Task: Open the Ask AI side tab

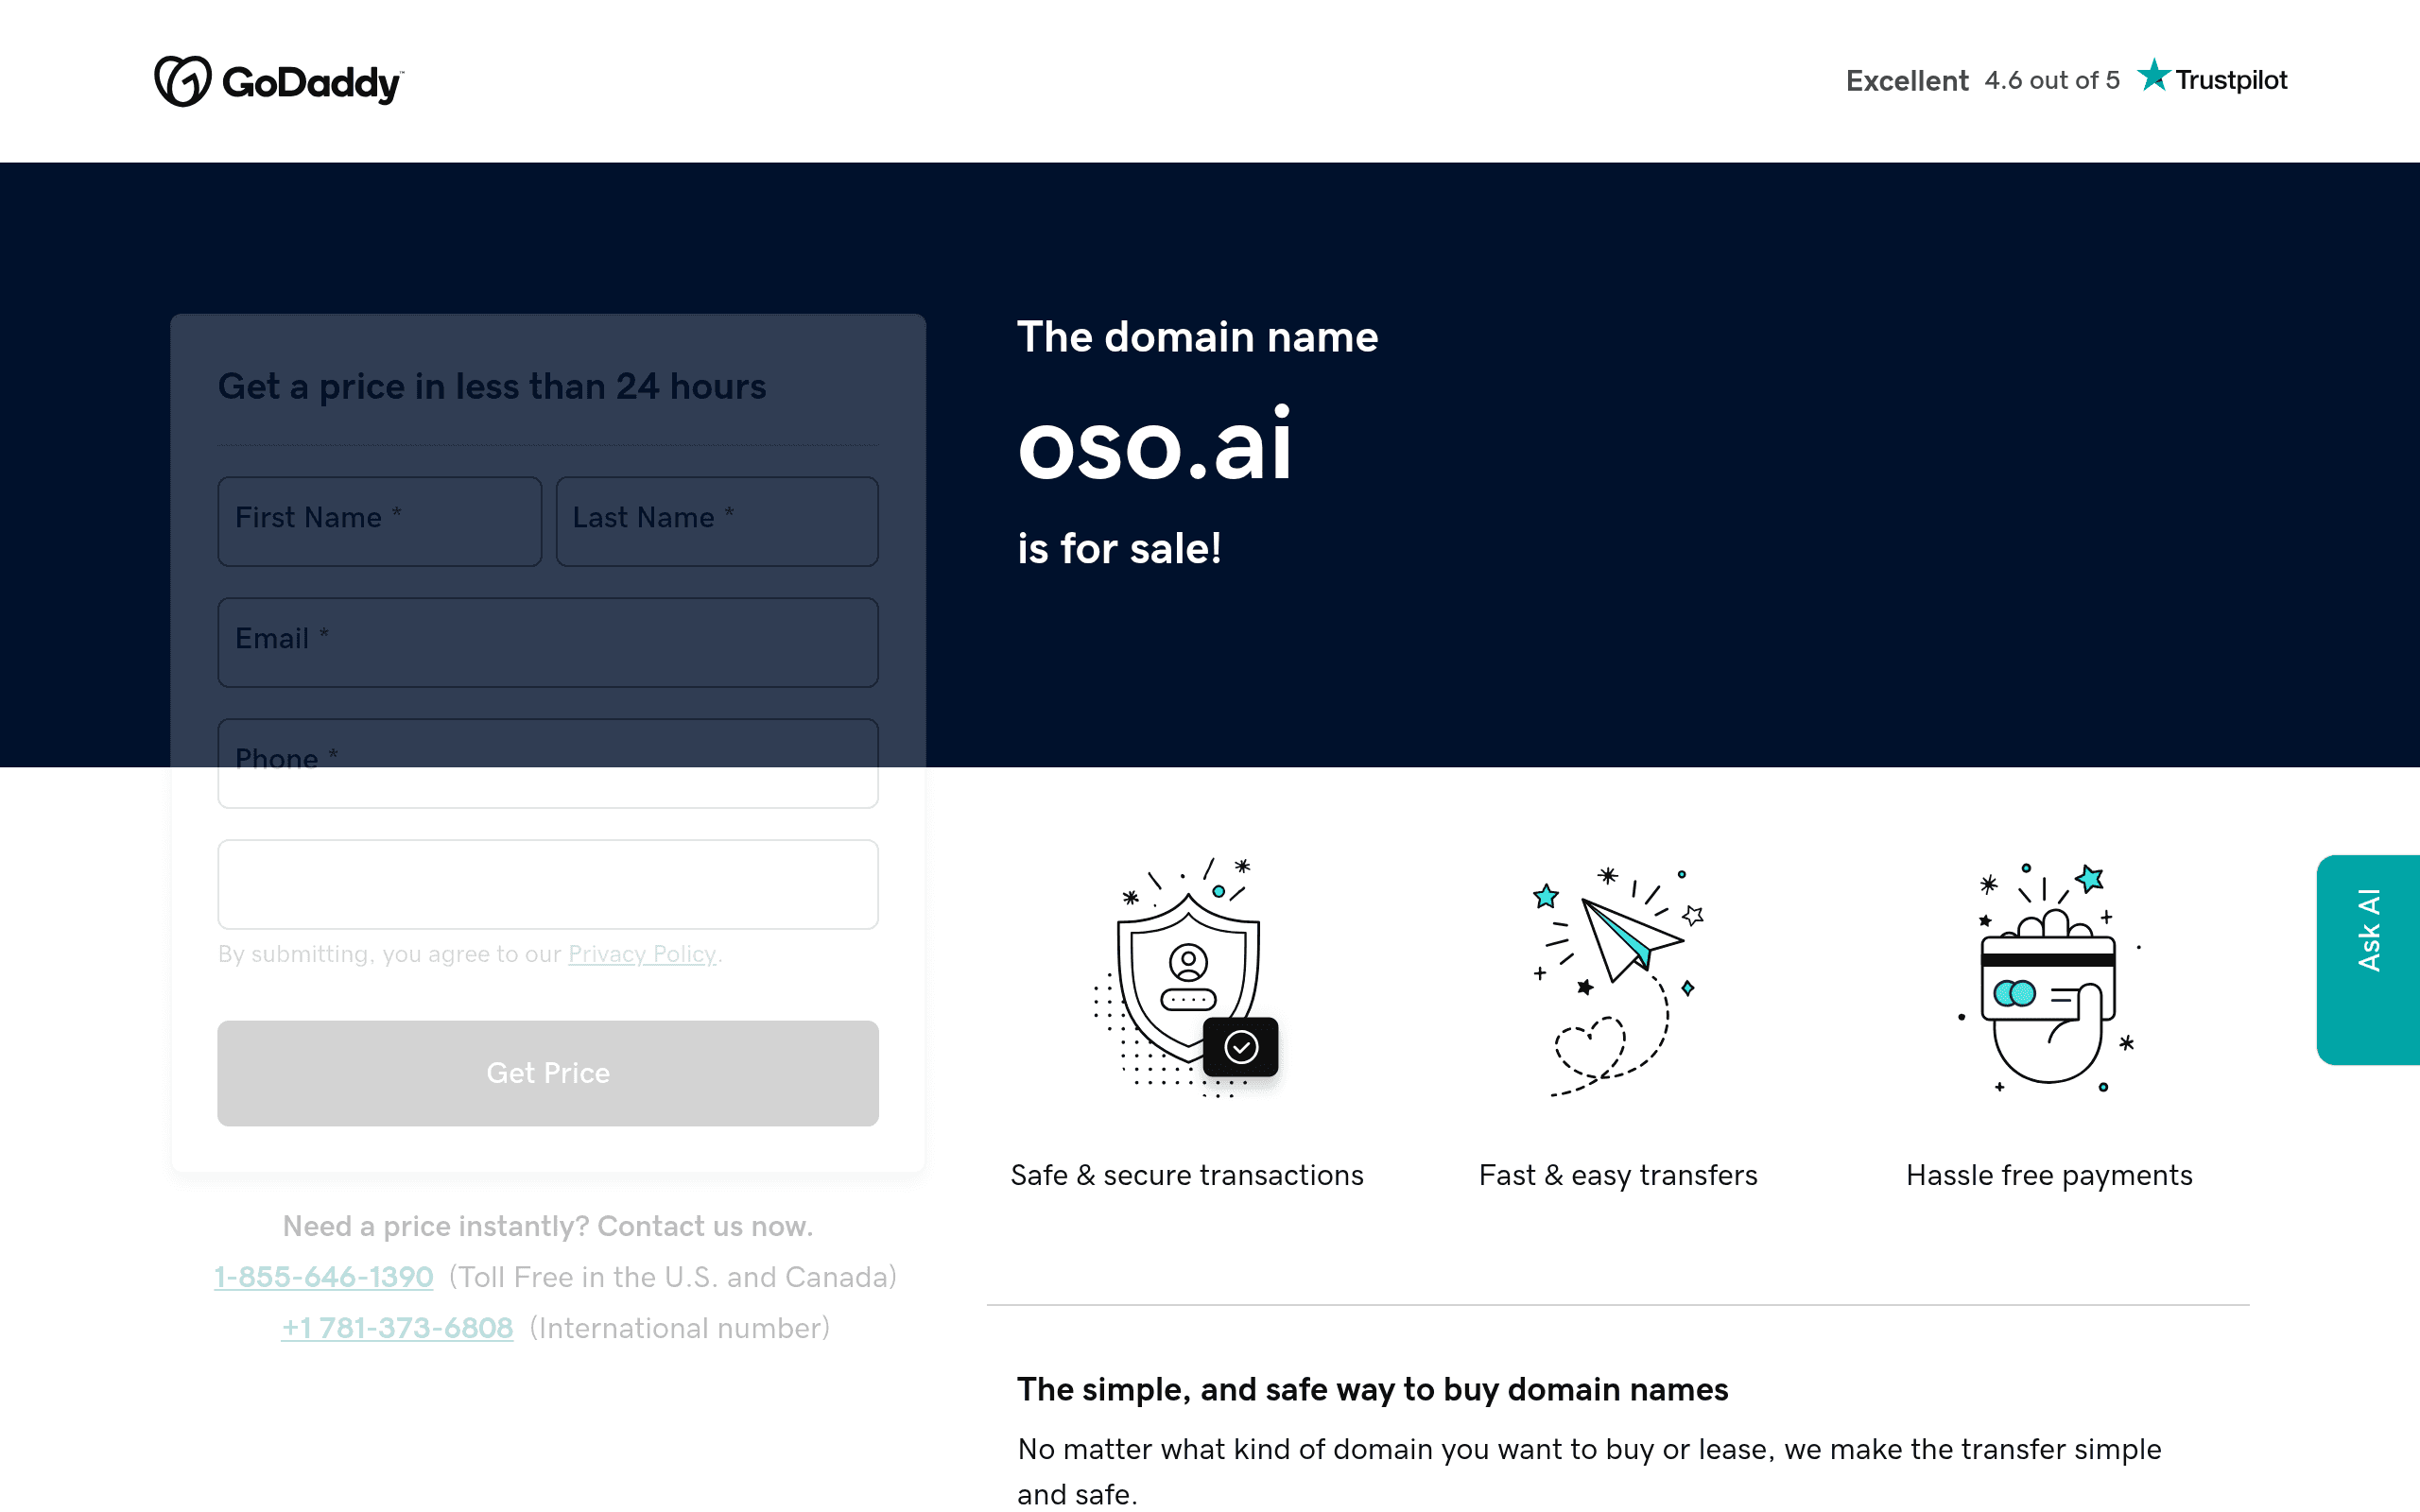Action: (2368, 959)
